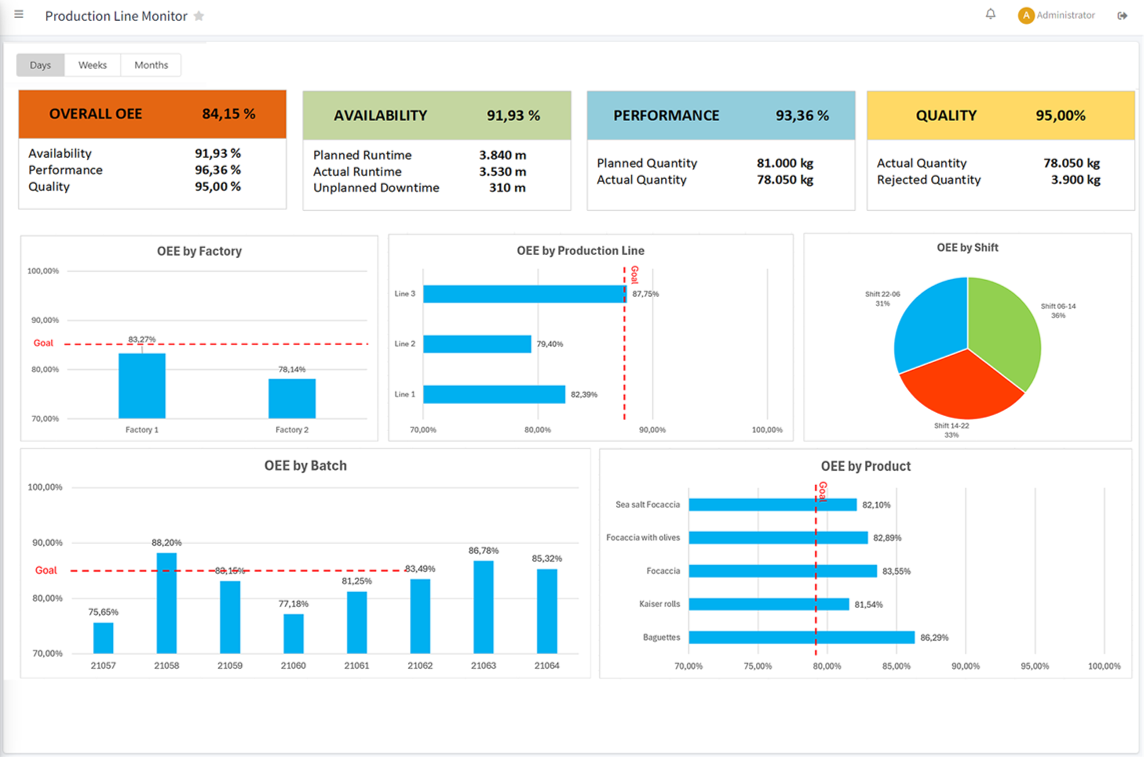Switch to the Weeks tab
1144x757 pixels.
click(92, 65)
